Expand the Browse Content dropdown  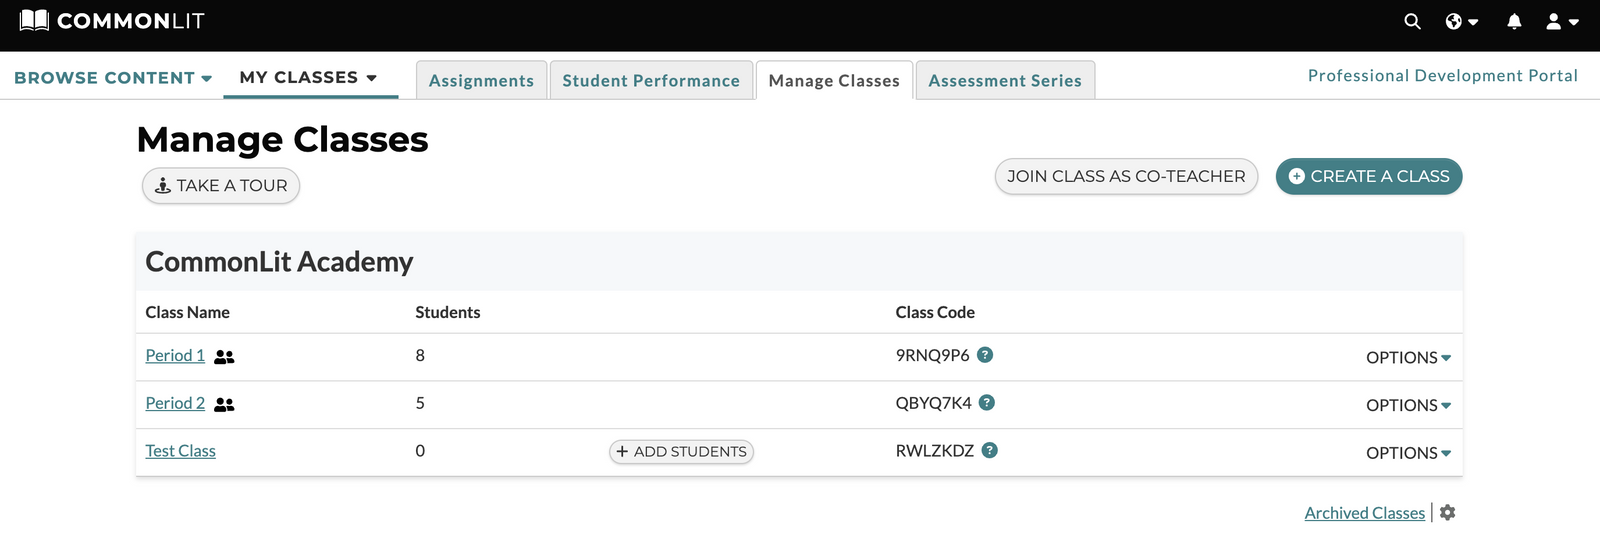point(113,78)
